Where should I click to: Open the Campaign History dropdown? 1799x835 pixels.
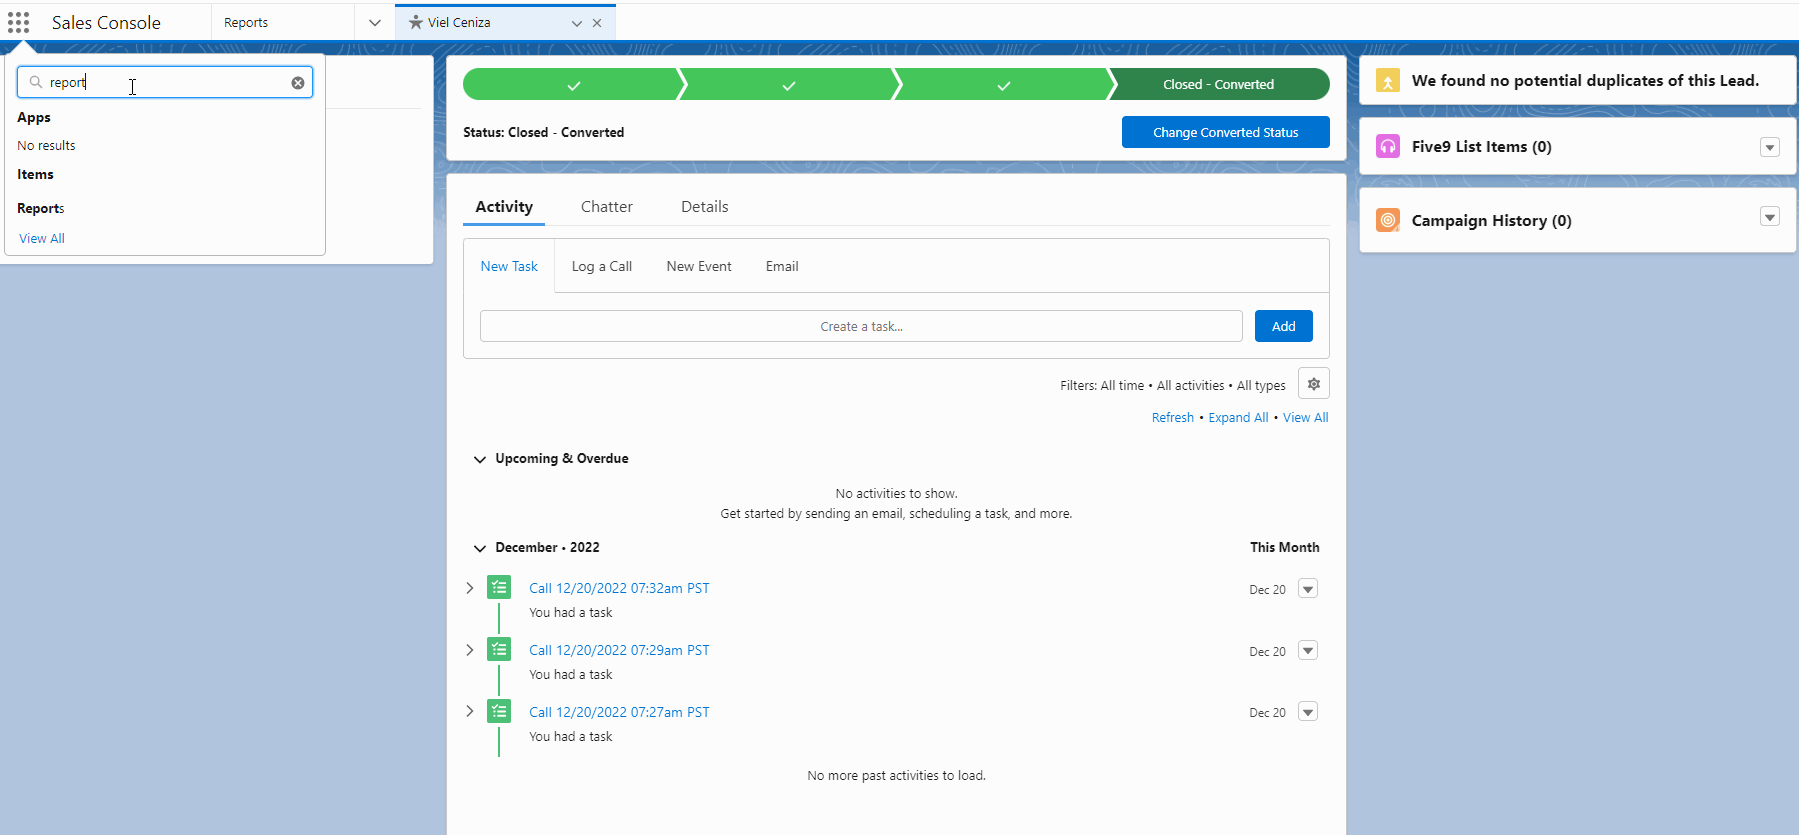click(x=1770, y=217)
